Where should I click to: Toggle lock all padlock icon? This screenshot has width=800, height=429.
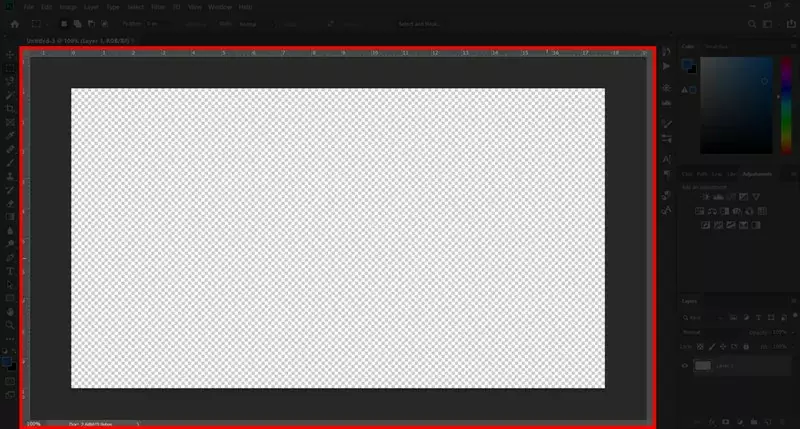(x=746, y=347)
